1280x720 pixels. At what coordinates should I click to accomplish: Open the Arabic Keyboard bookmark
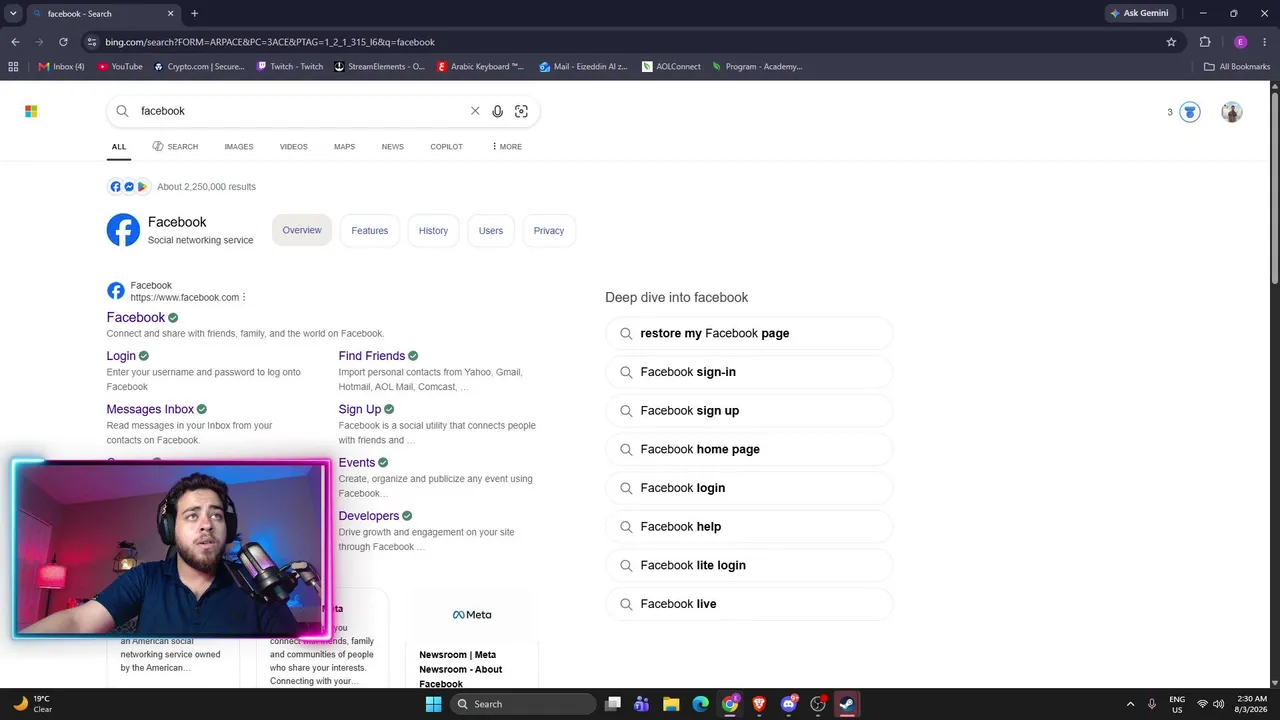coord(481,67)
